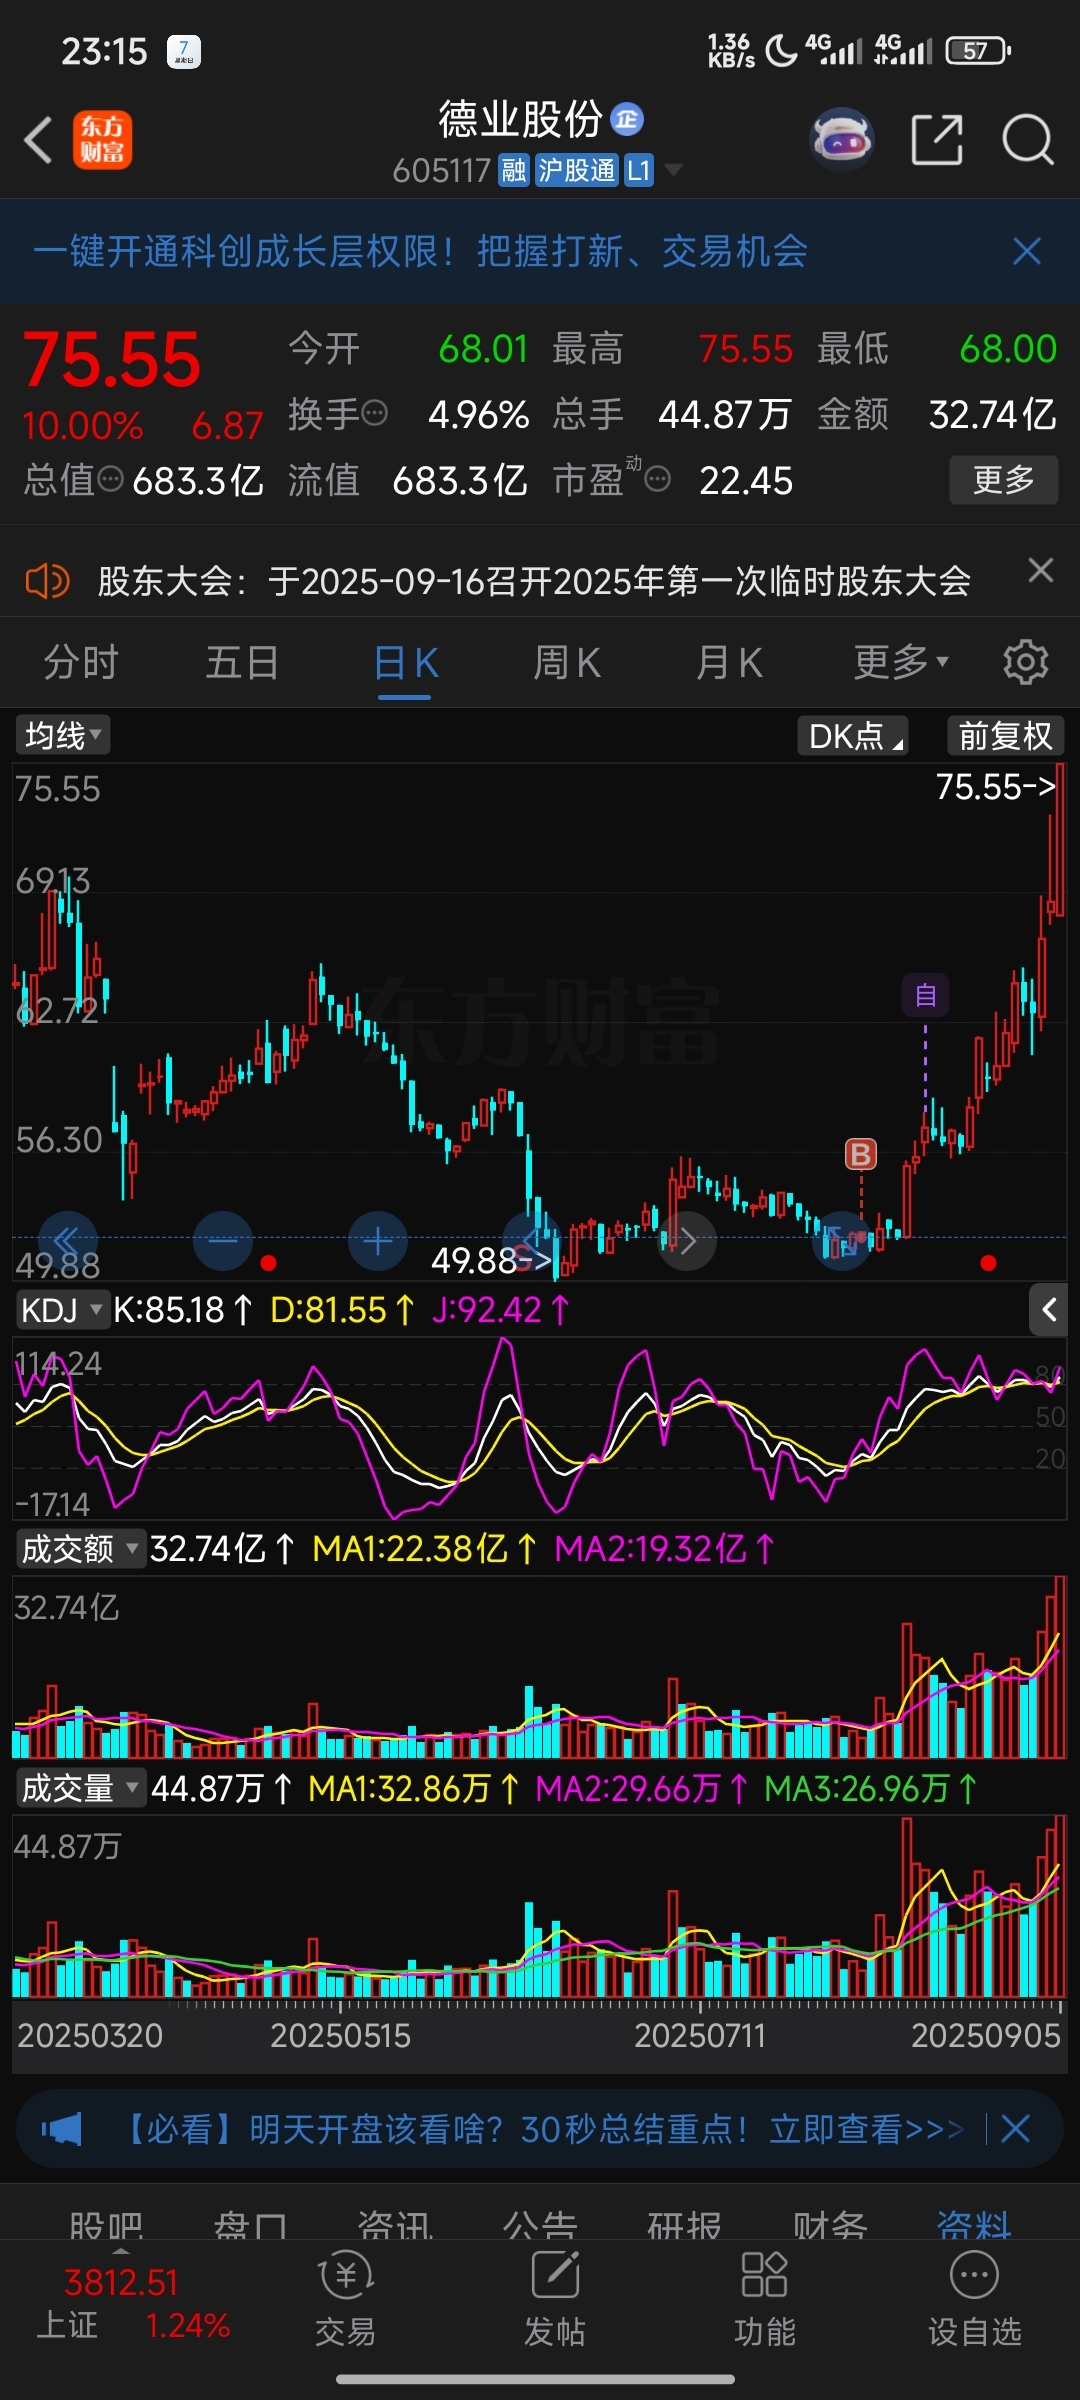
Task: Zoom out chart with minus button
Action: [x=223, y=1241]
